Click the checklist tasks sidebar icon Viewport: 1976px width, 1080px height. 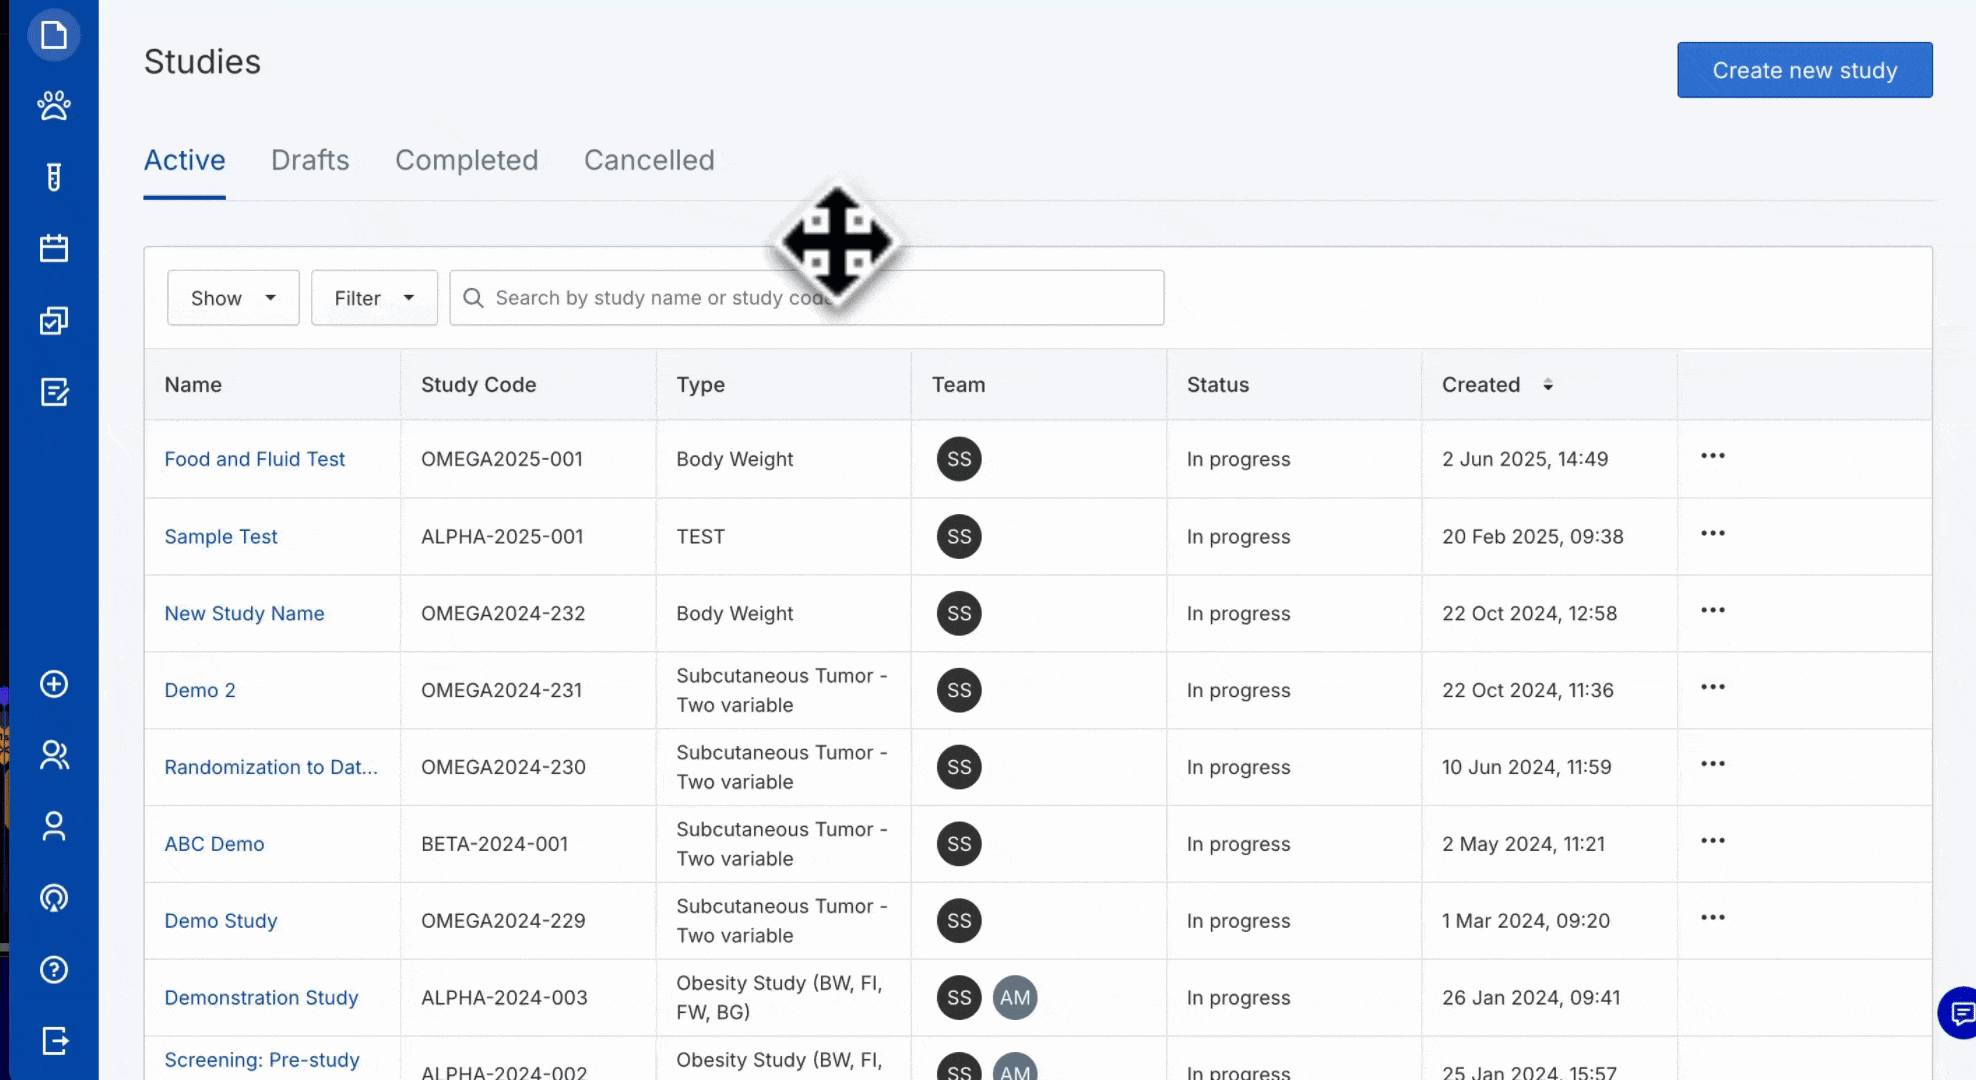pyautogui.click(x=54, y=320)
